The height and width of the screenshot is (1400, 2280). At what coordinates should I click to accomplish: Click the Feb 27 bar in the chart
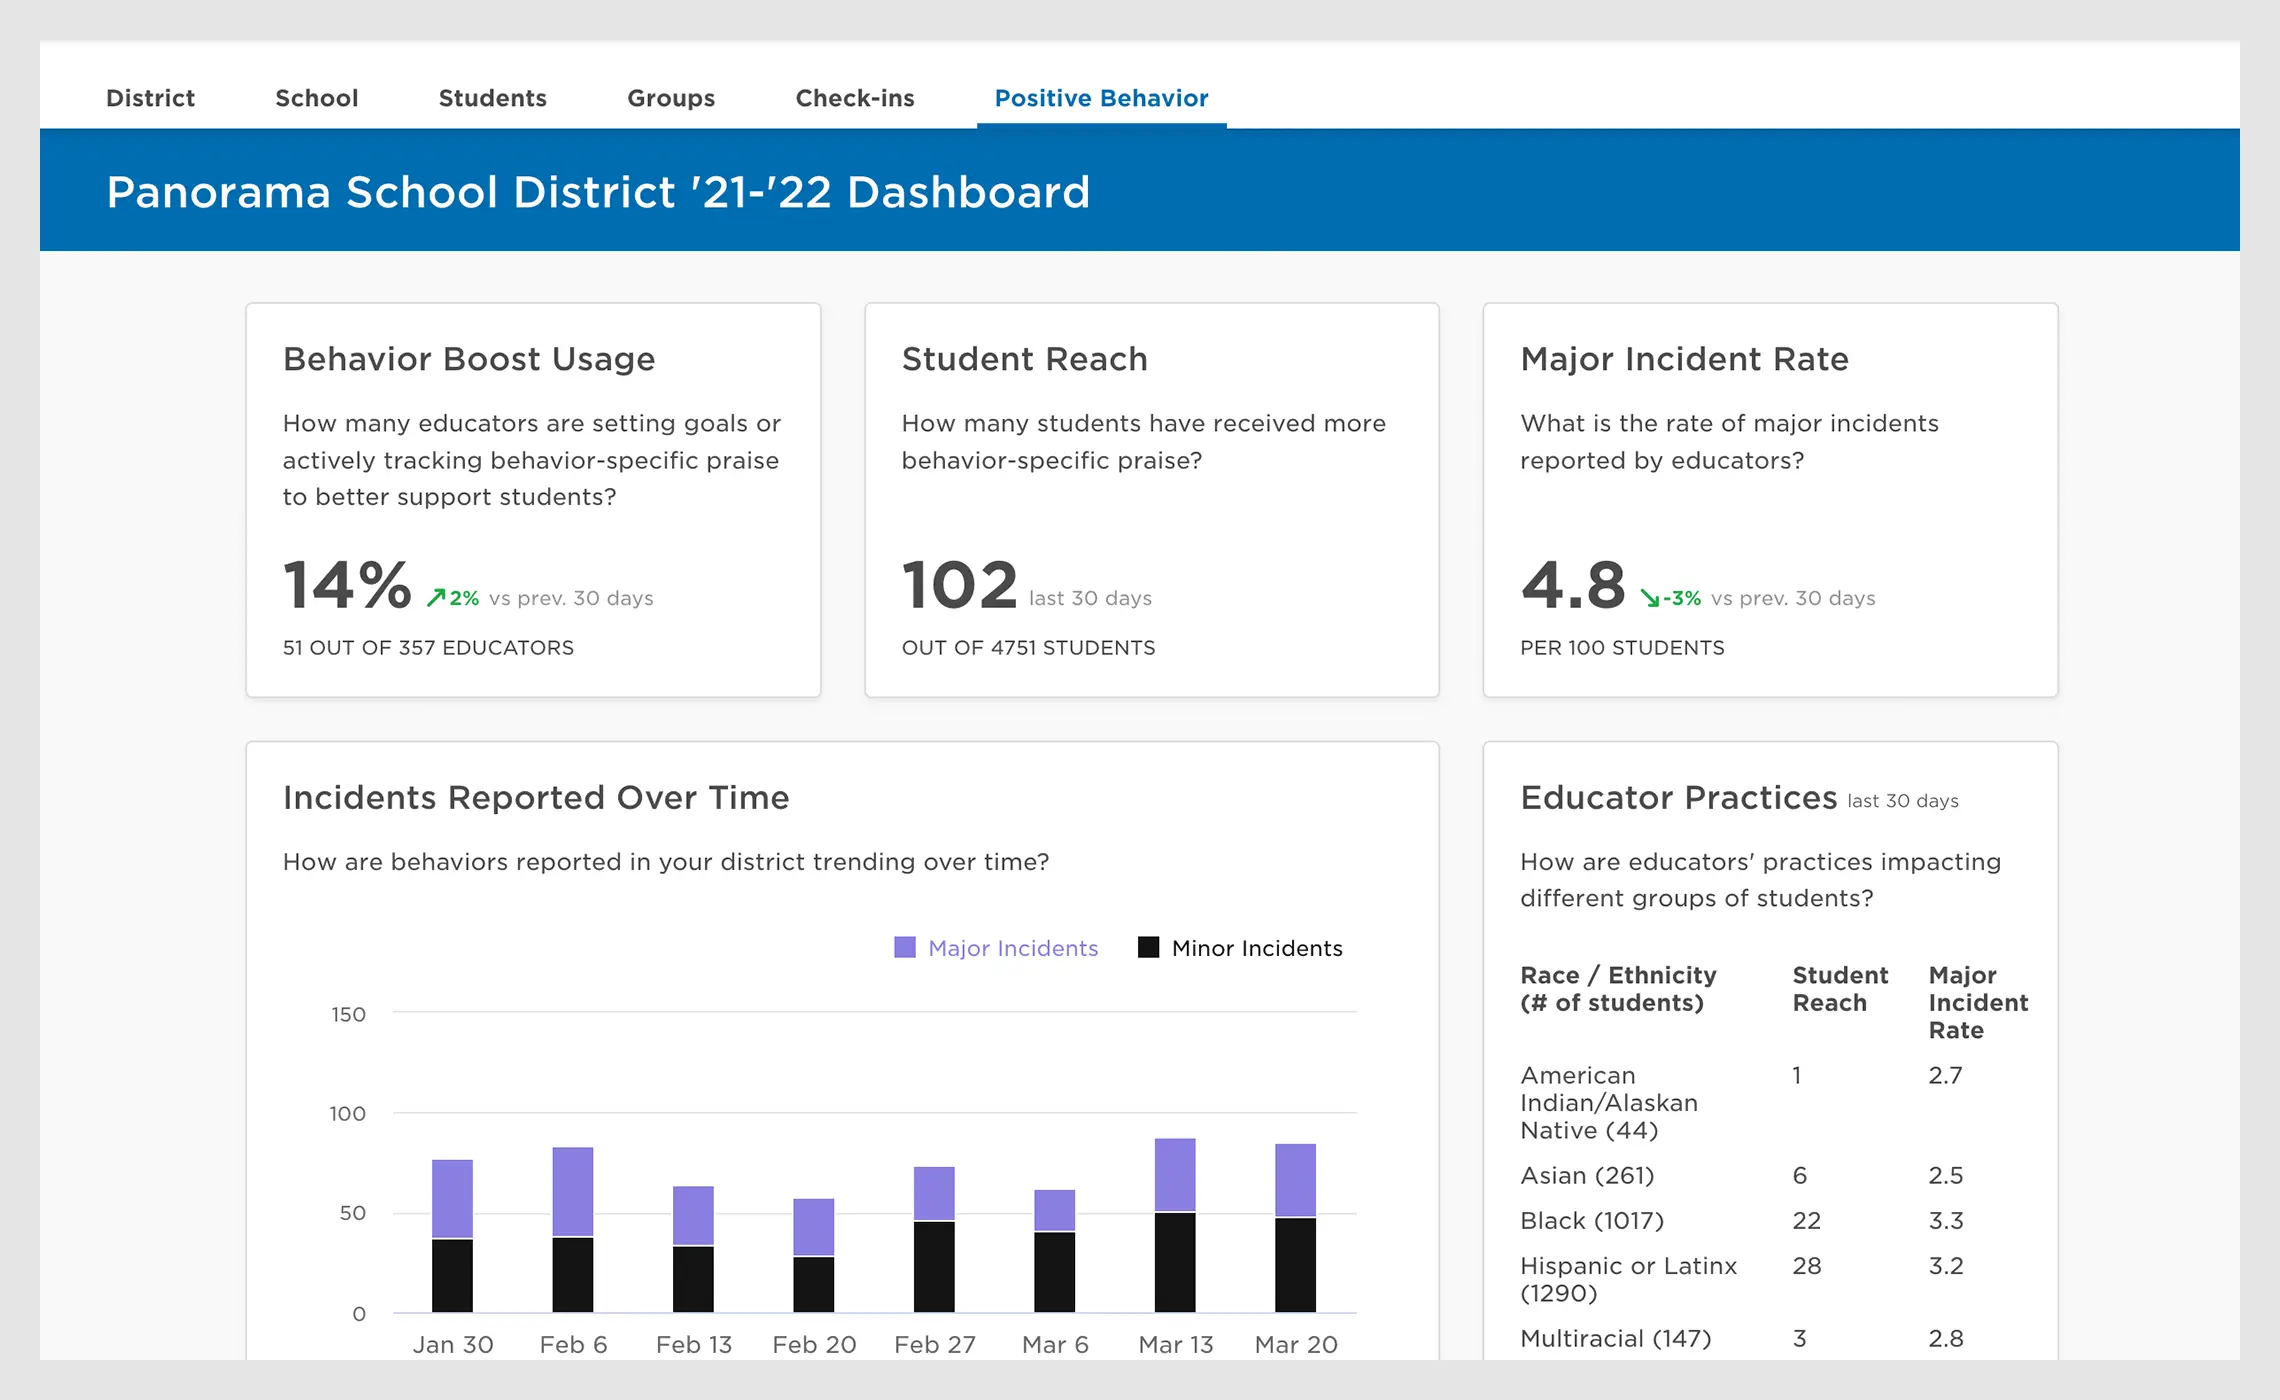934,1239
